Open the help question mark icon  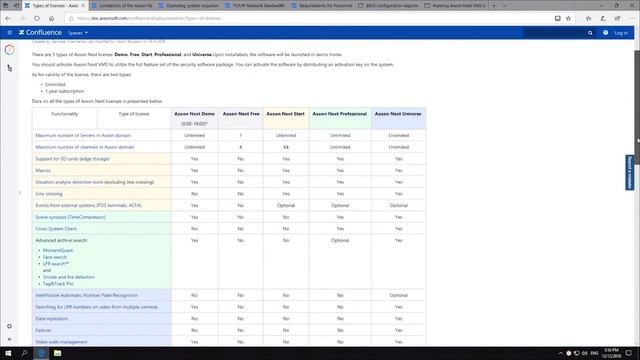point(605,33)
